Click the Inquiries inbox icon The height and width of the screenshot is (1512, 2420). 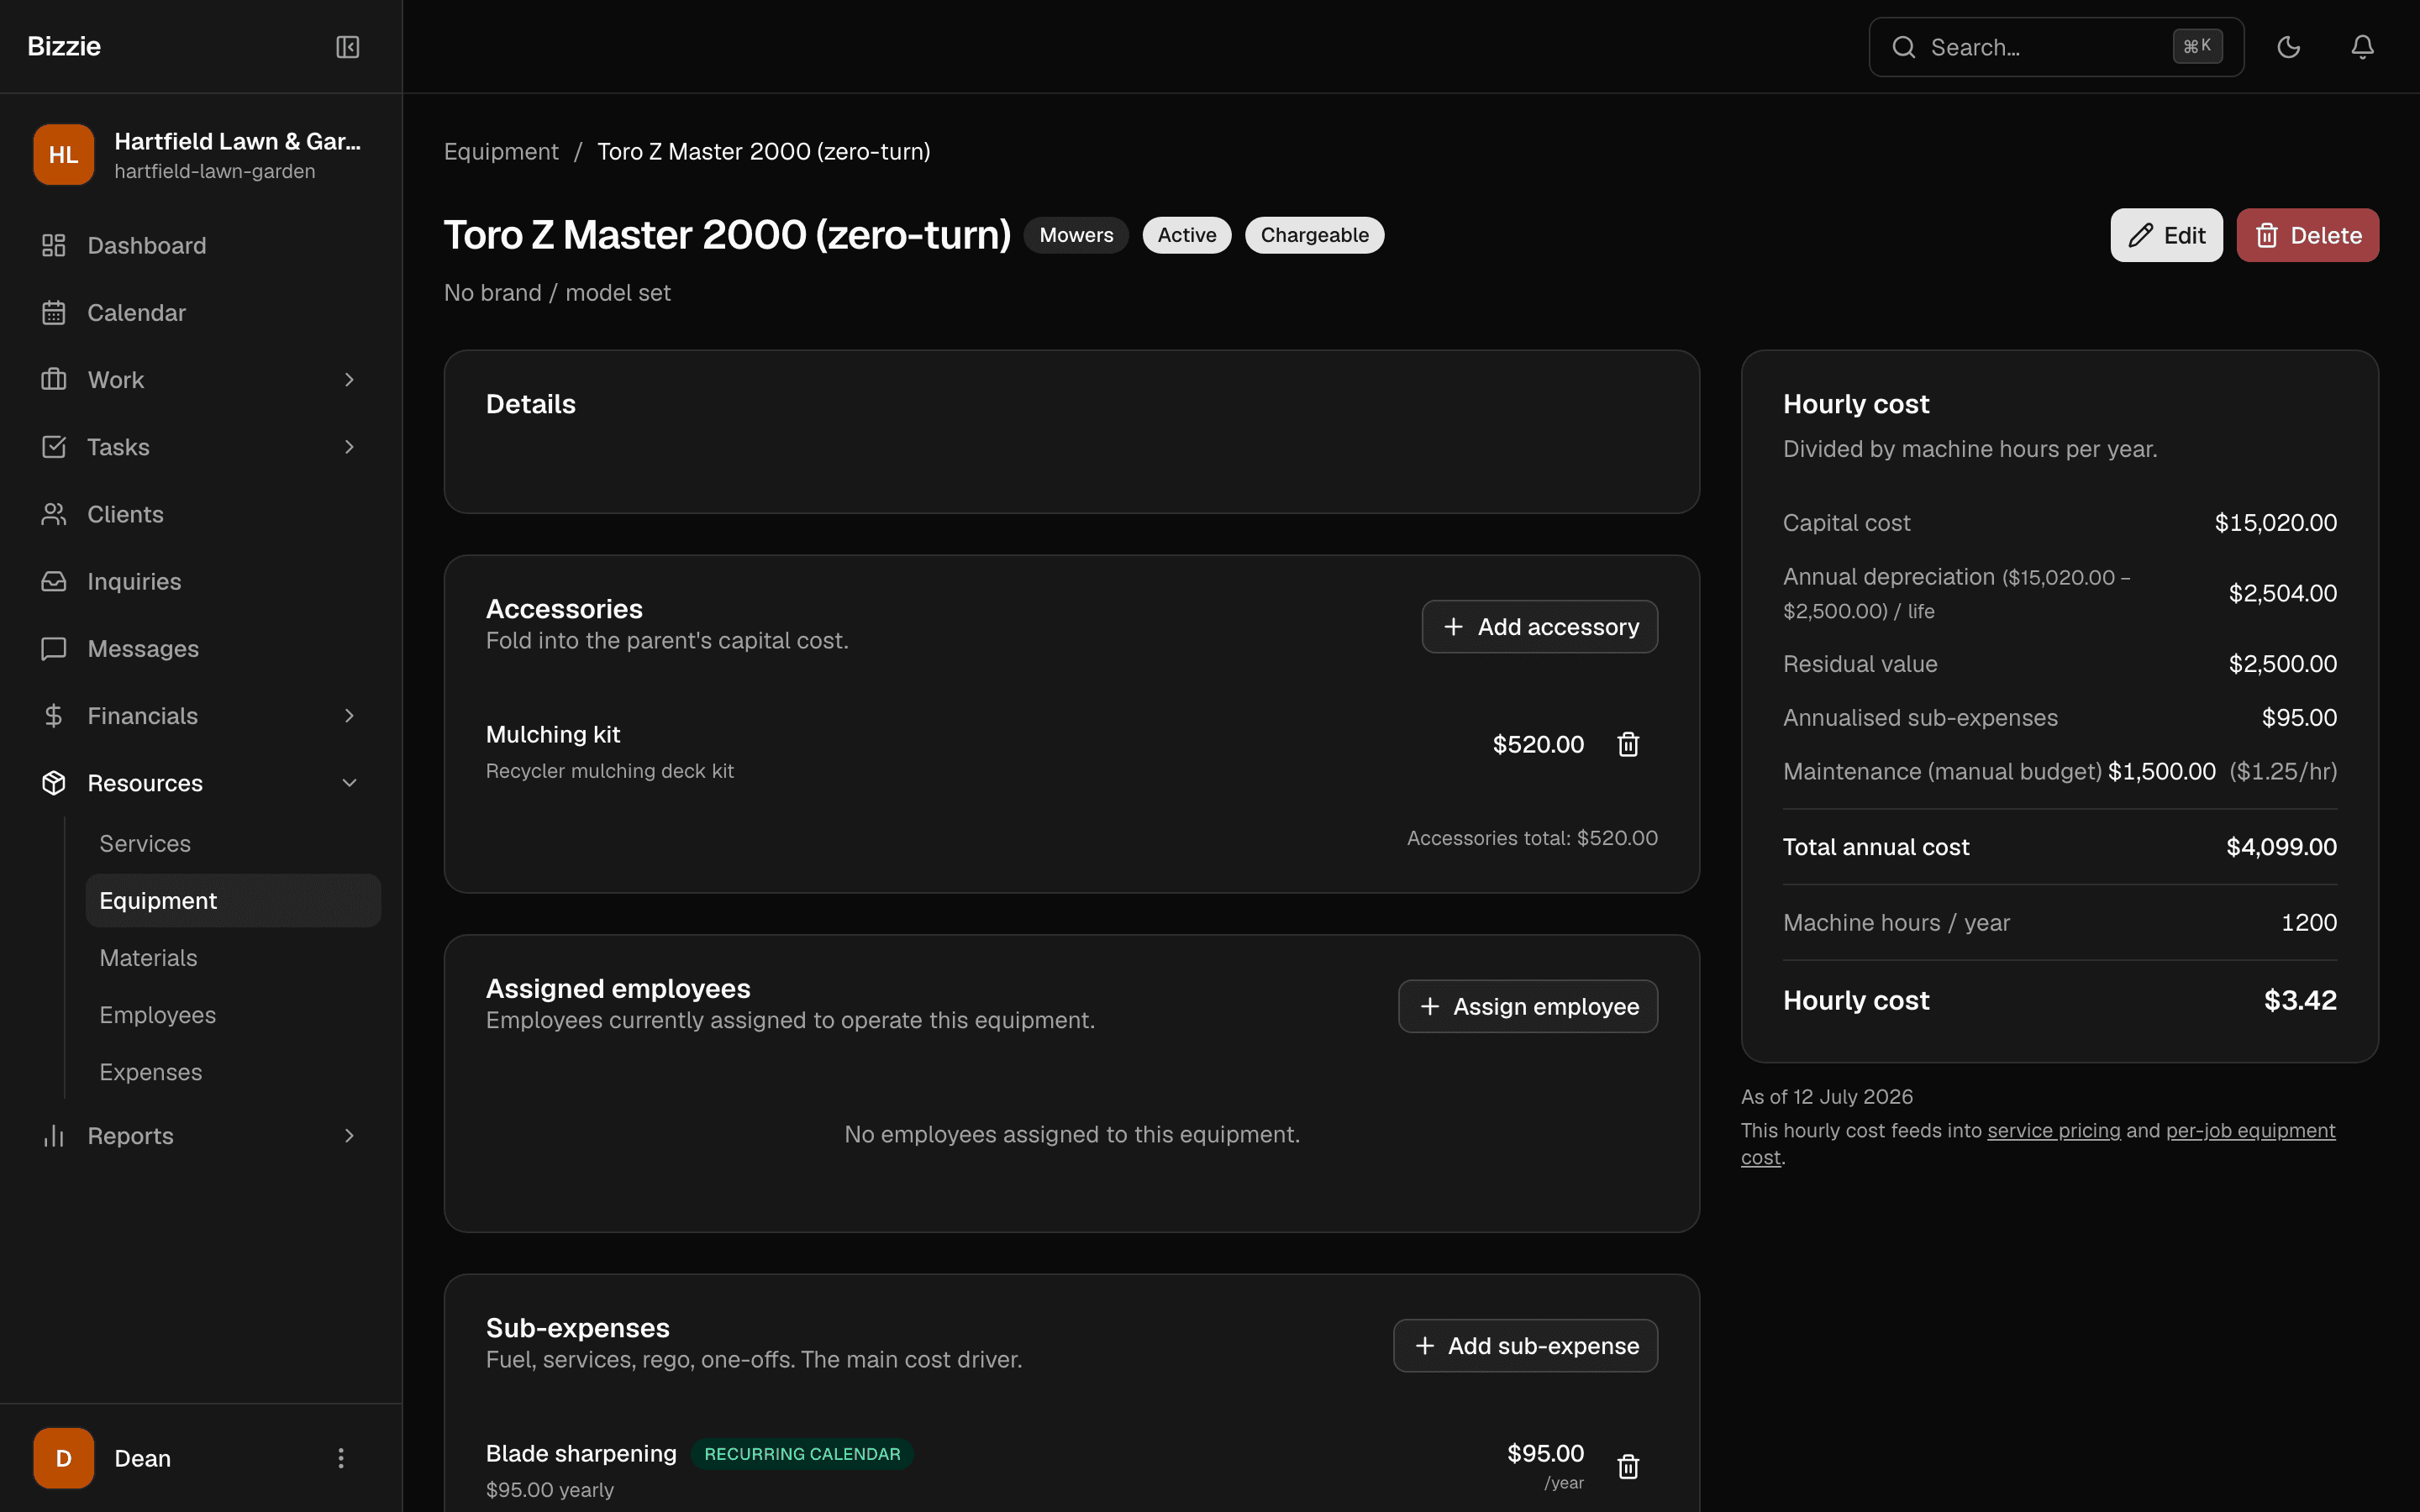(x=54, y=581)
